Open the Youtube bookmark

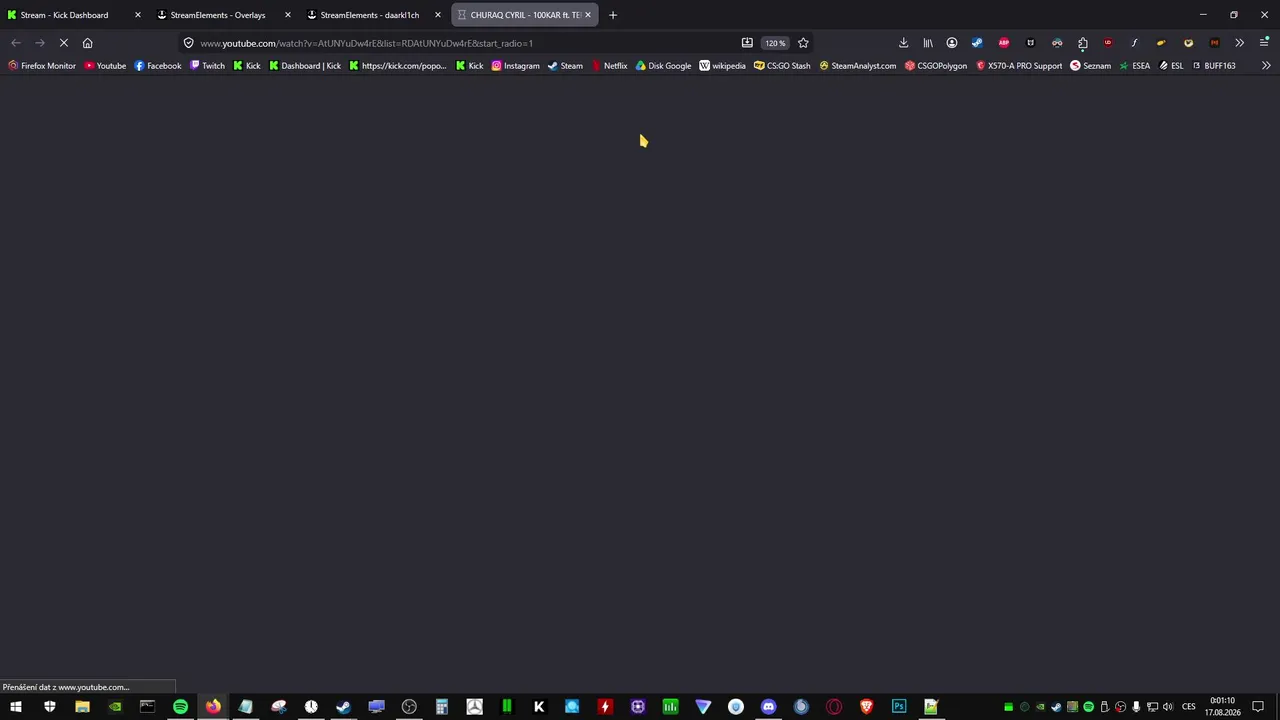click(x=105, y=66)
